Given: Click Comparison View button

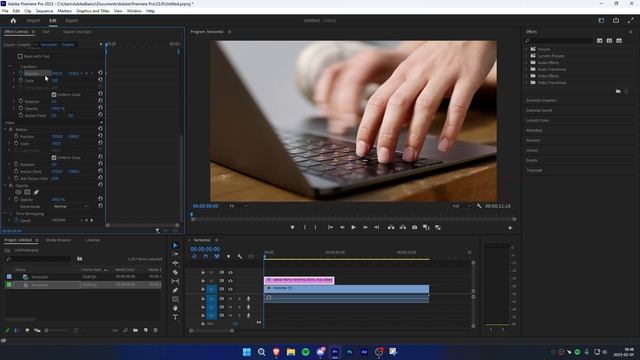Looking at the screenshot, I should click(x=426, y=227).
